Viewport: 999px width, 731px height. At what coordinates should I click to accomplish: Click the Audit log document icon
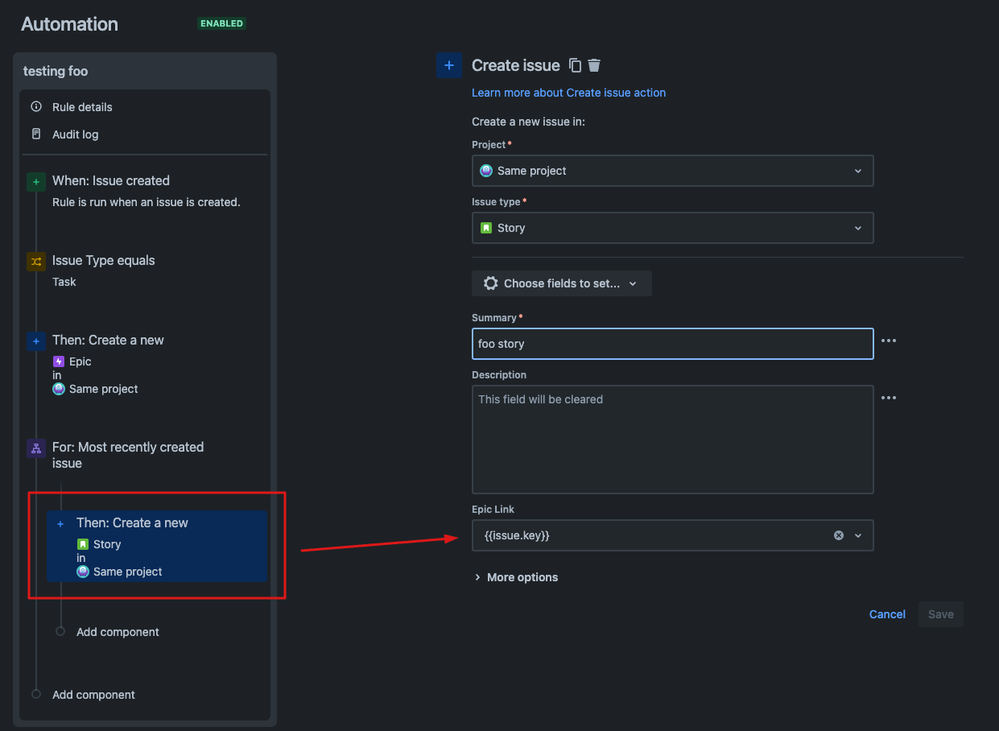(36, 134)
